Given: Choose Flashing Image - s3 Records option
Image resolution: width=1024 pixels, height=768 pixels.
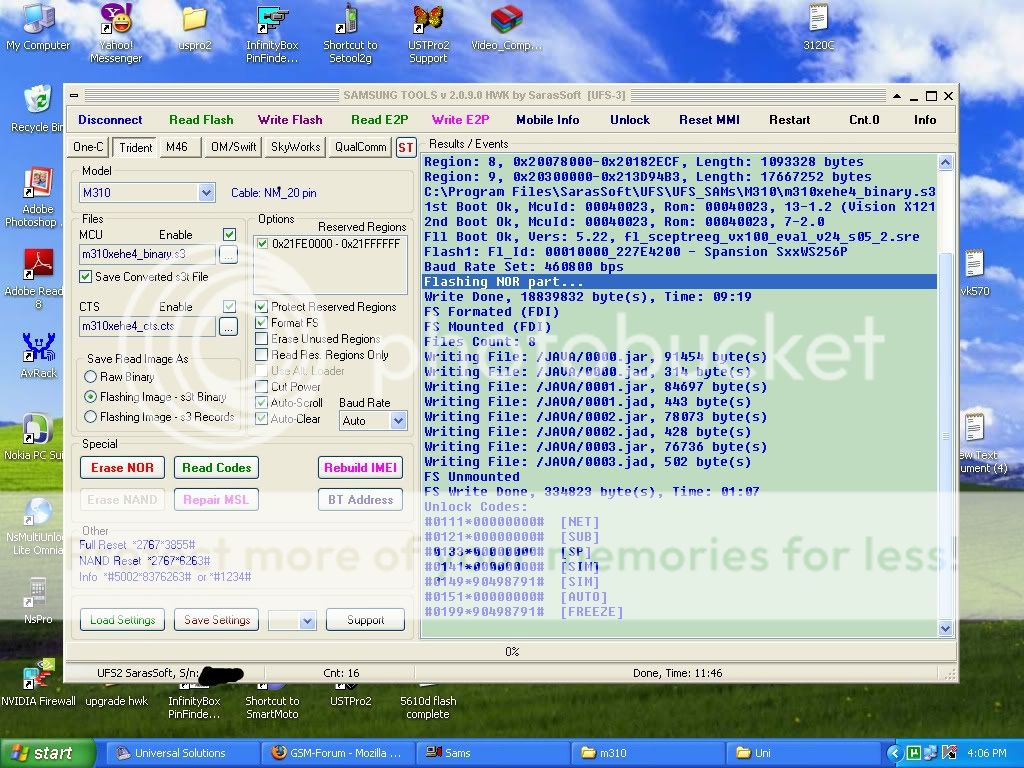Looking at the screenshot, I should coord(90,417).
